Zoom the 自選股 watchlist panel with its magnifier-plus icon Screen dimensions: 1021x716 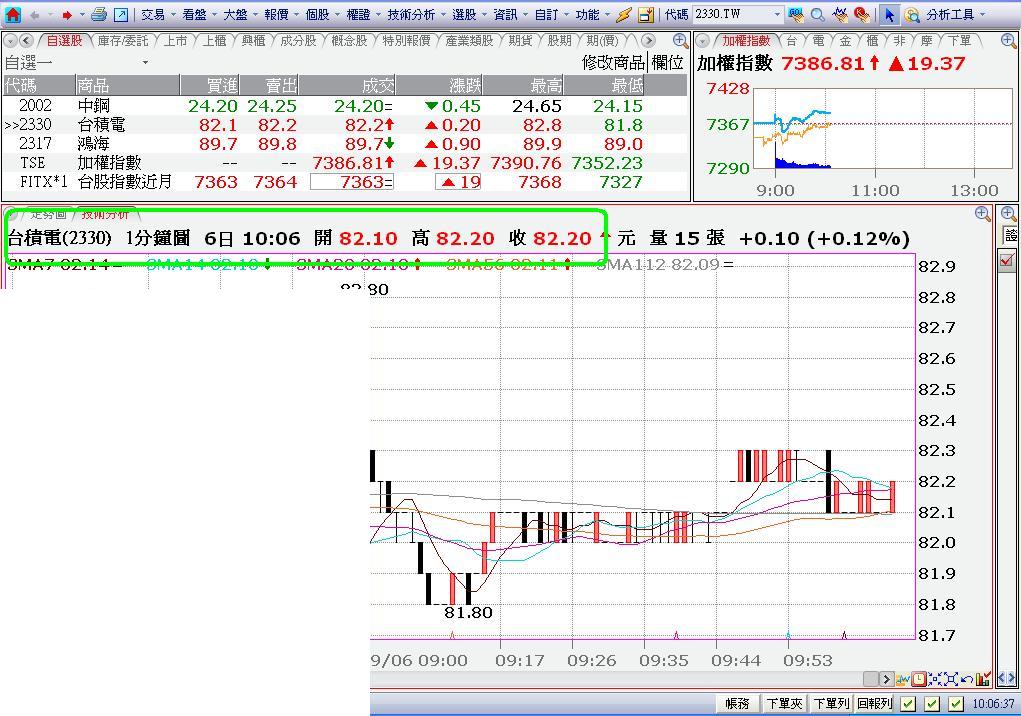point(680,40)
